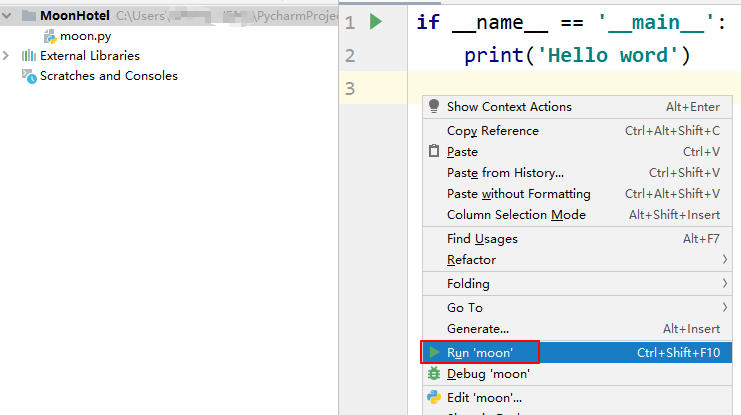Select moon.py in the project tree

85,36
